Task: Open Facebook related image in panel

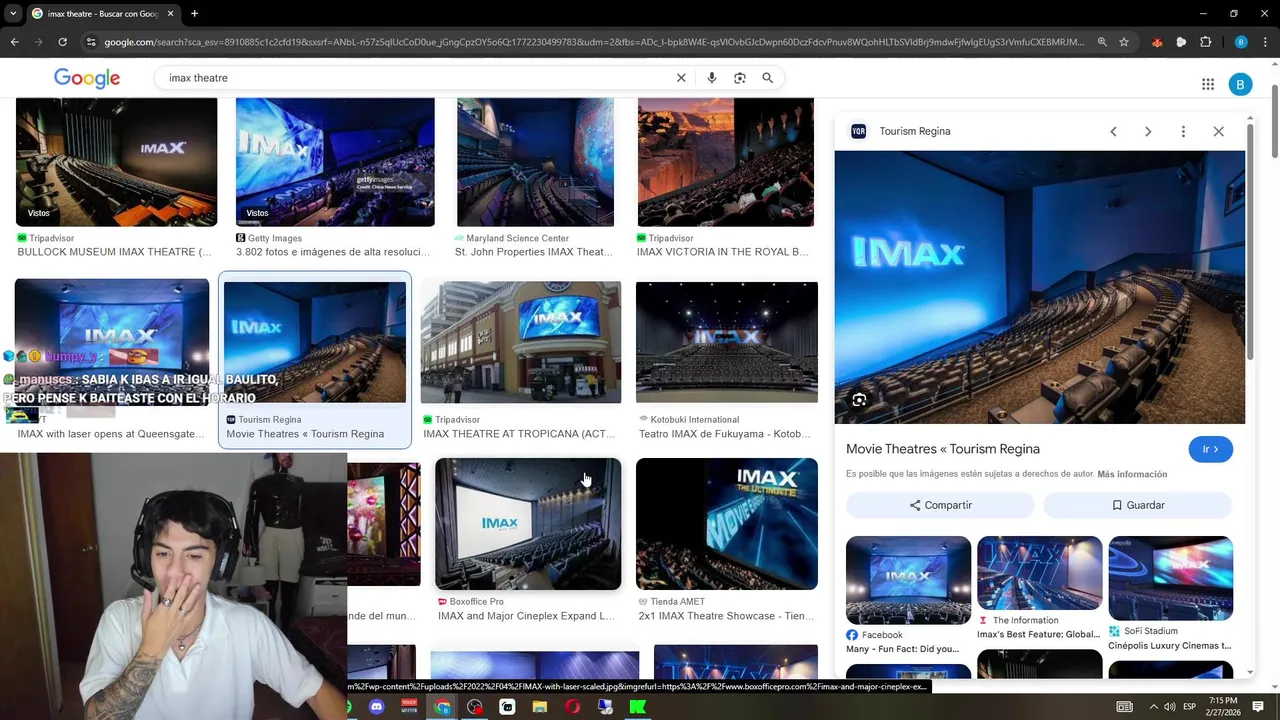Action: click(908, 580)
